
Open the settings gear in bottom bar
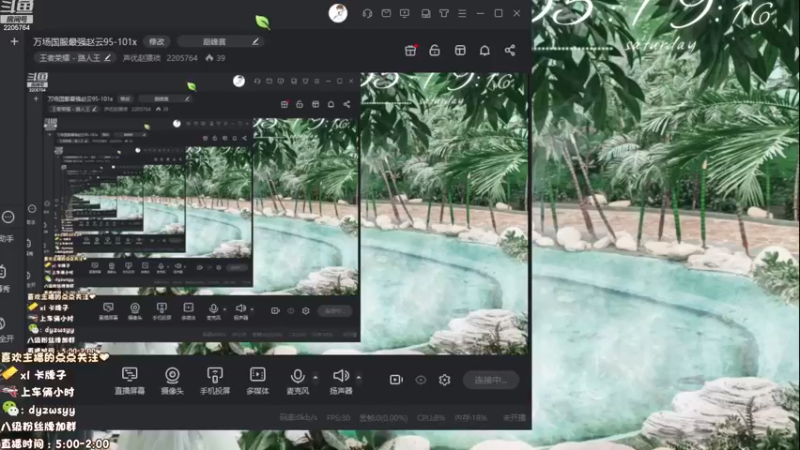click(444, 380)
